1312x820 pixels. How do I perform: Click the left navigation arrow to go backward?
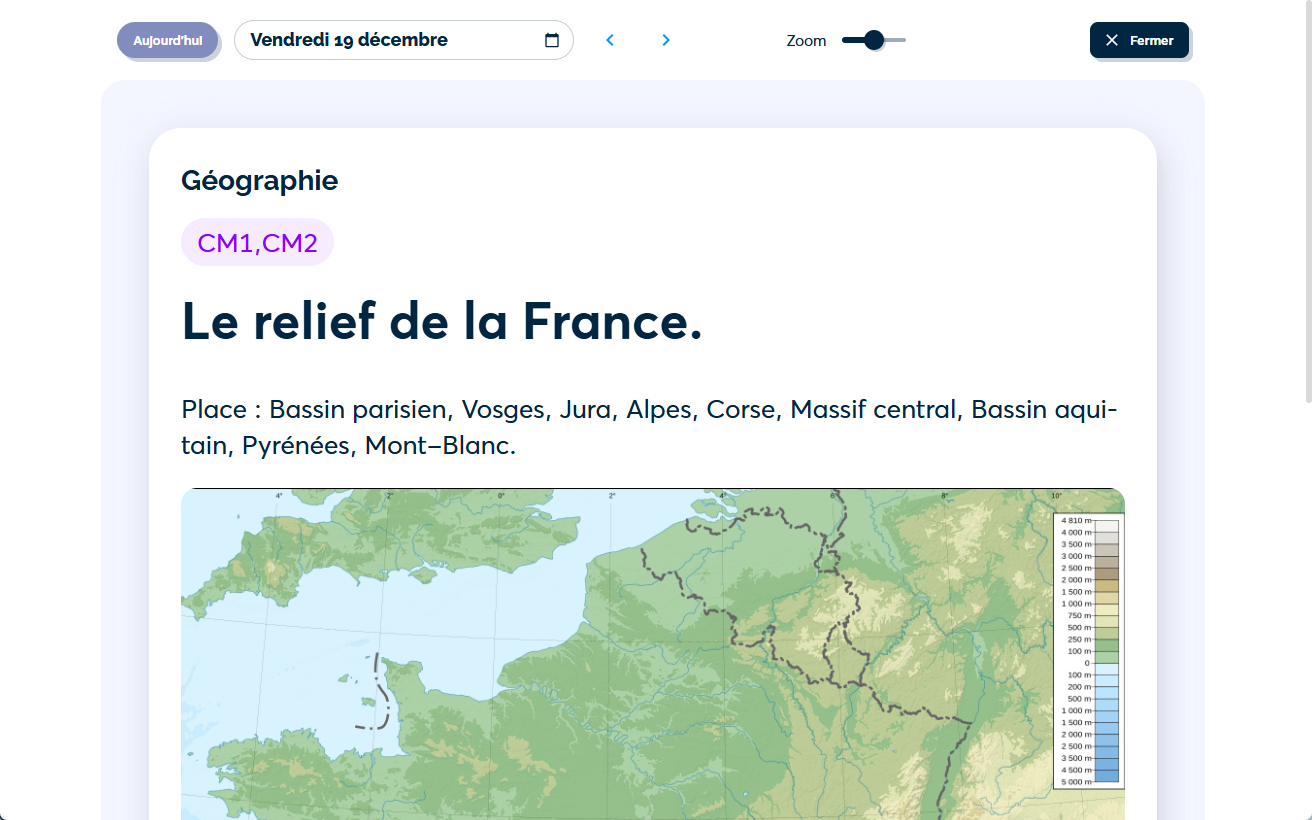pos(610,40)
